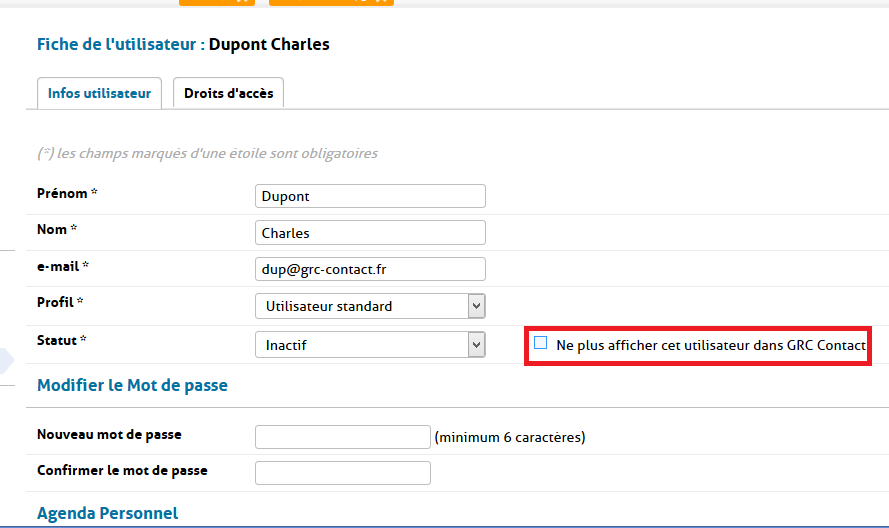Click into the Prénom field containing Dupont

coord(370,196)
